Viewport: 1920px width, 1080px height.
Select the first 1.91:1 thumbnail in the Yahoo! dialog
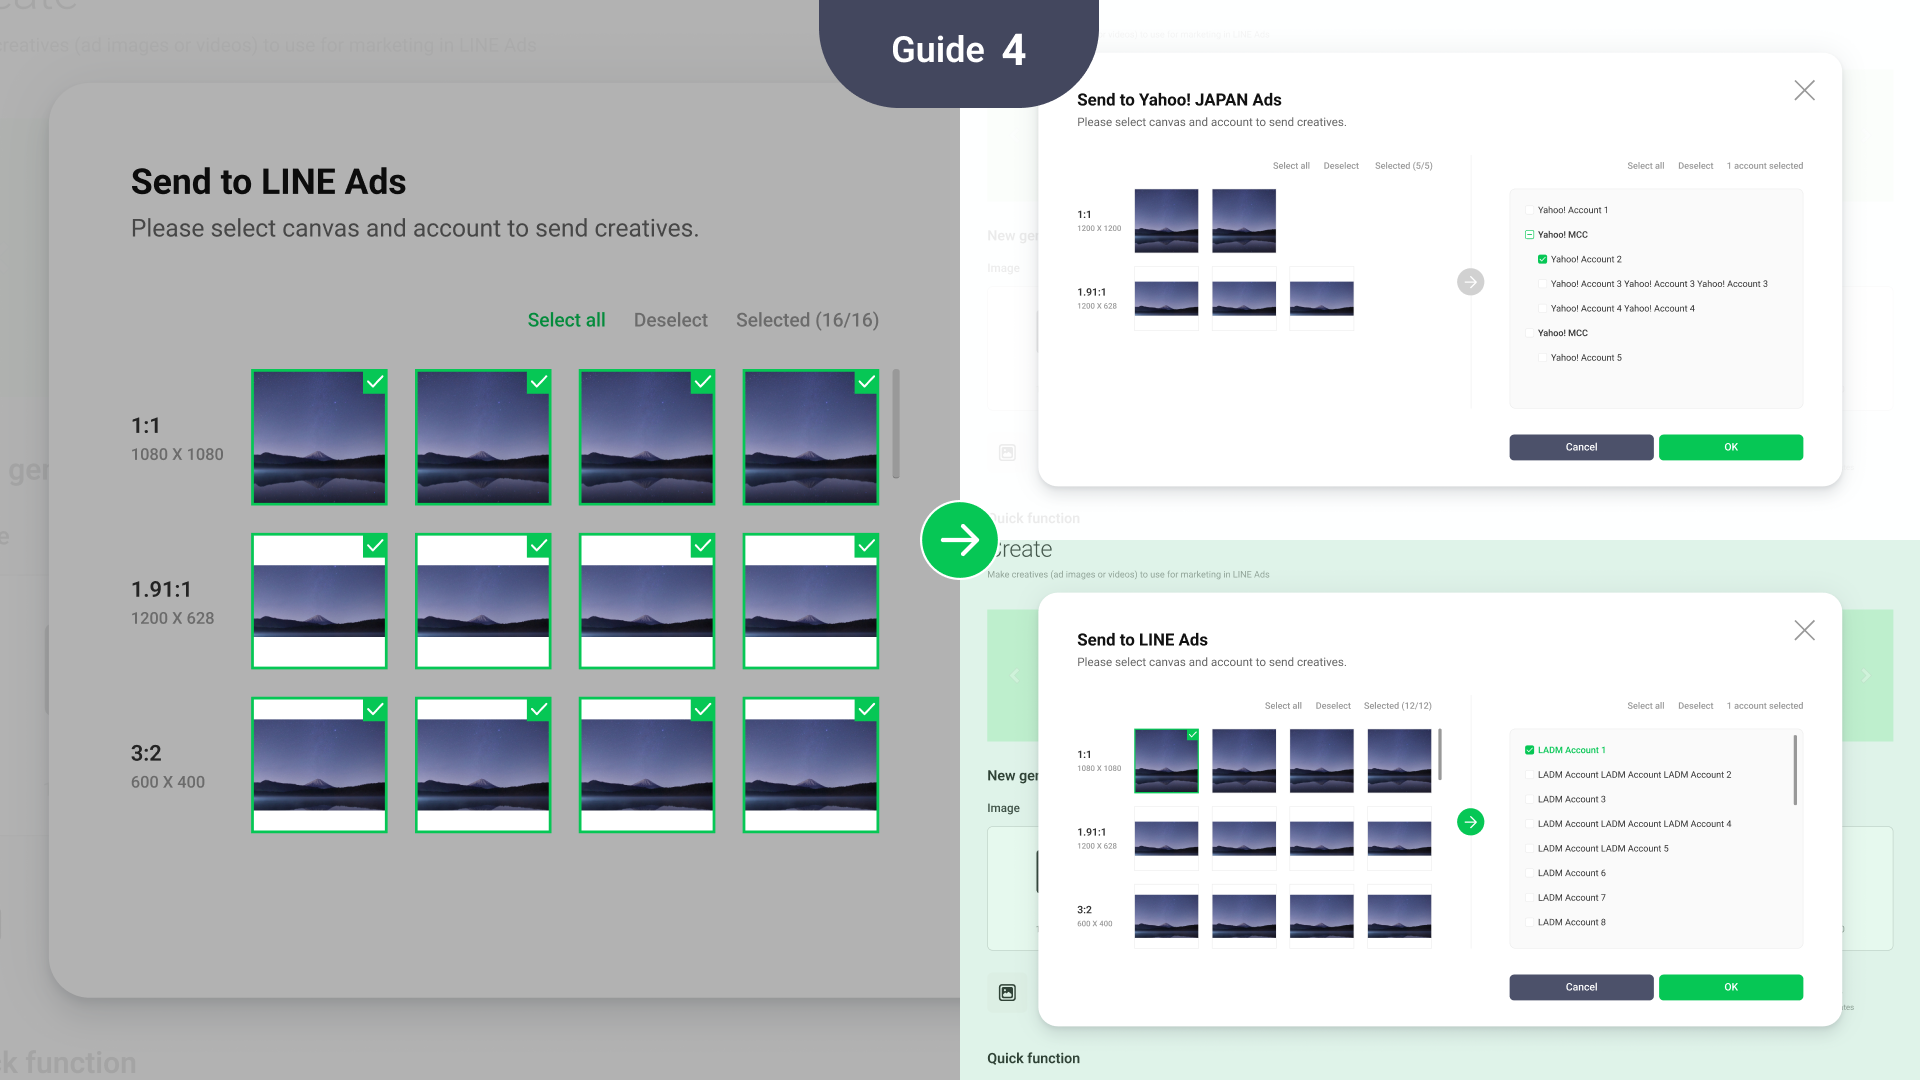click(x=1166, y=299)
